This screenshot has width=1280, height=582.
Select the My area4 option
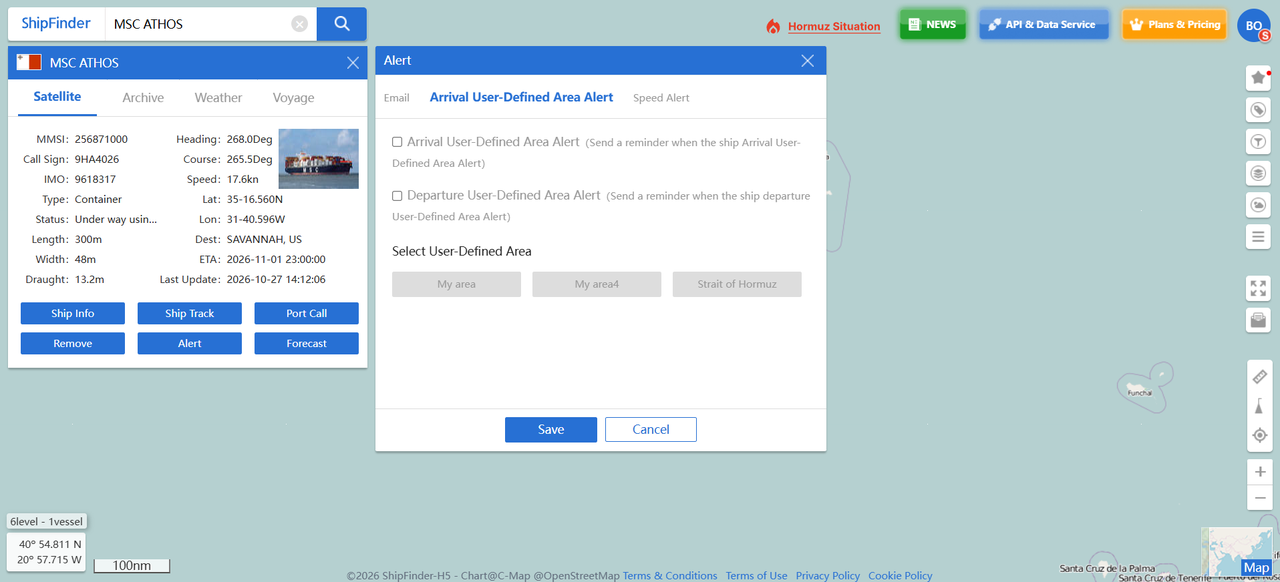[x=597, y=285]
